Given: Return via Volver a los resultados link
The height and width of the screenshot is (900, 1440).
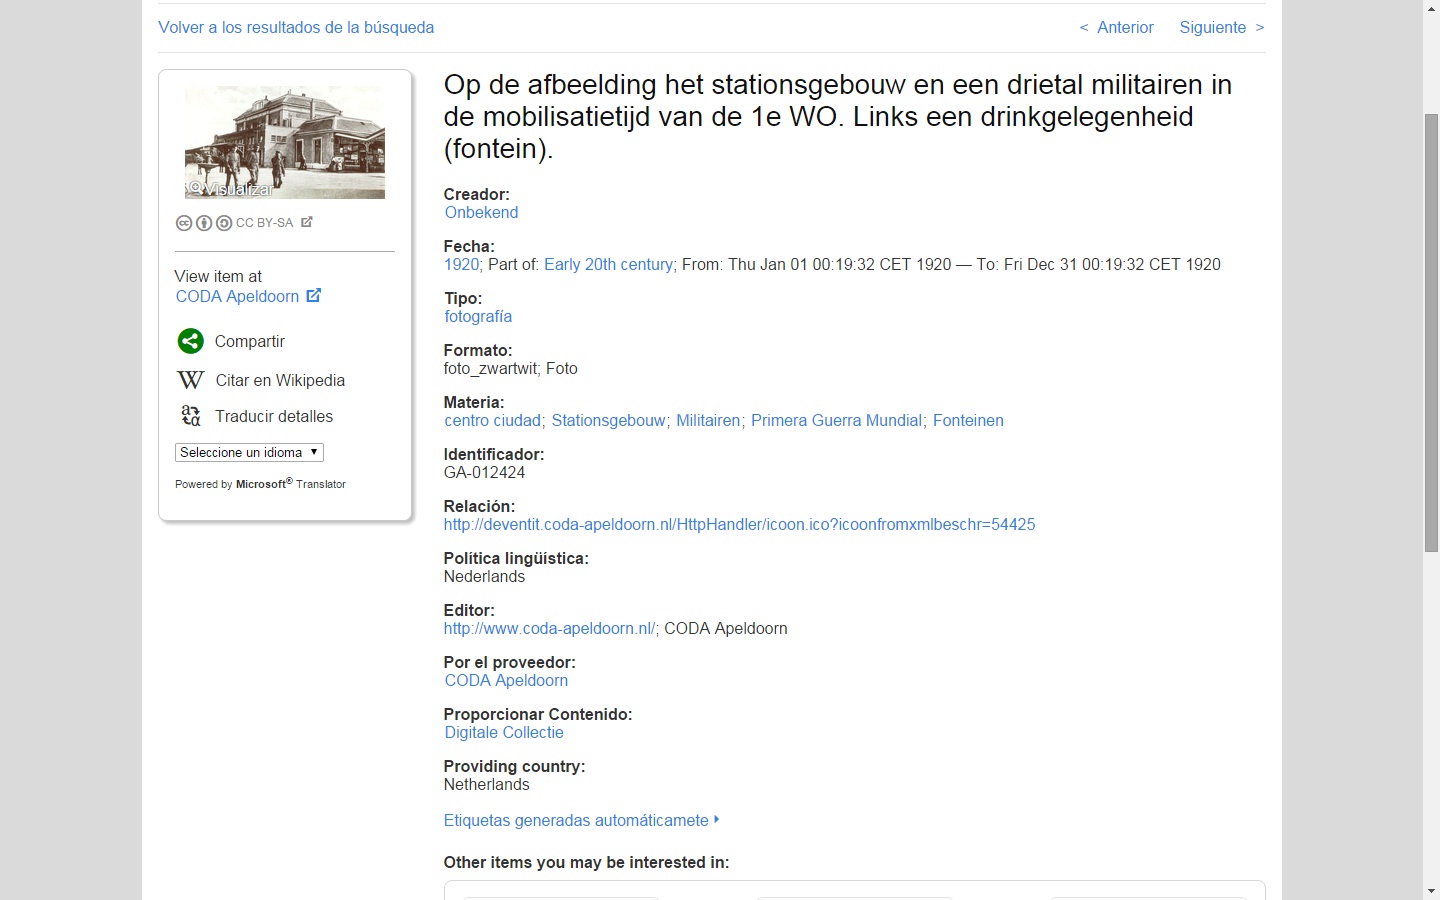Looking at the screenshot, I should 296,28.
